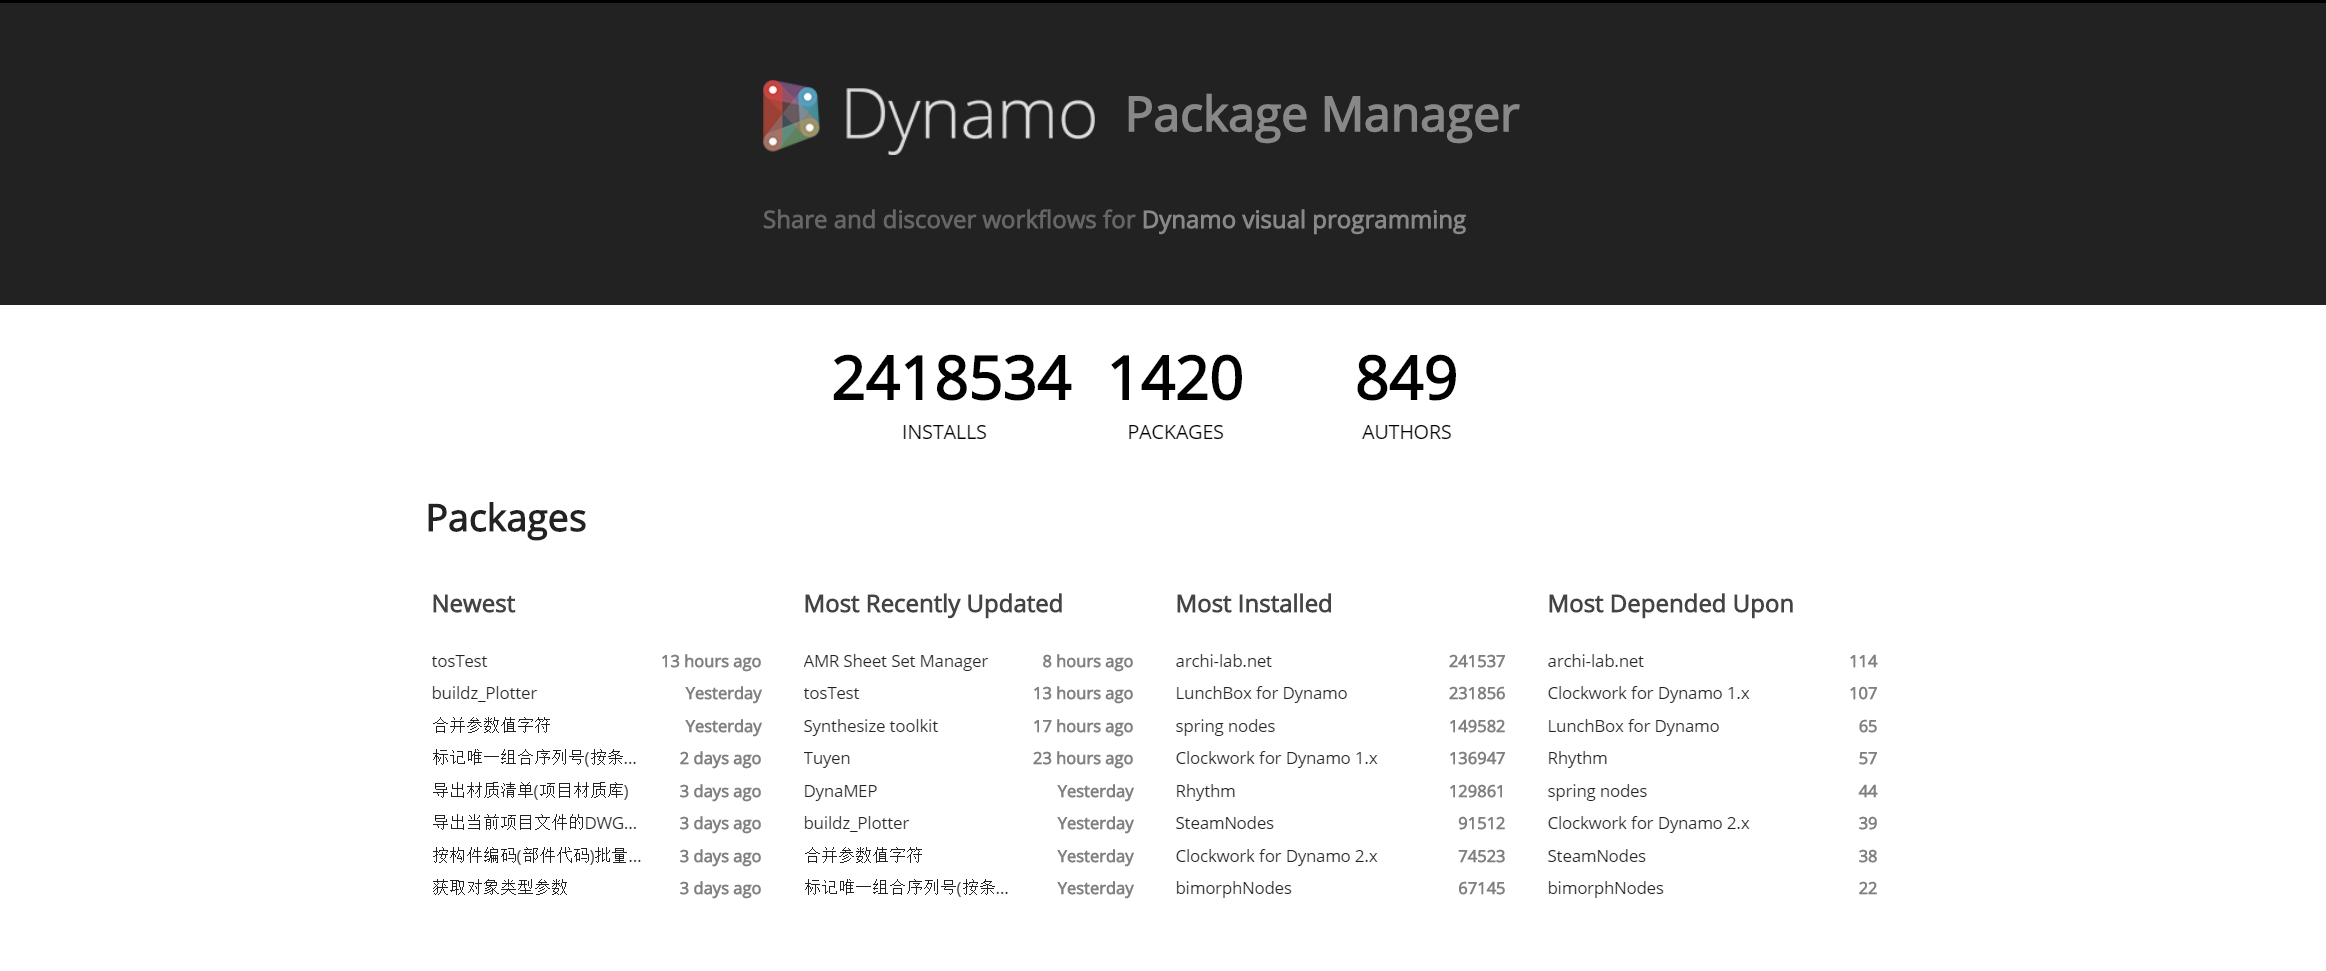This screenshot has height=971, width=2326.
Task: Click the Dynamo wordmark in header
Action: (x=969, y=118)
